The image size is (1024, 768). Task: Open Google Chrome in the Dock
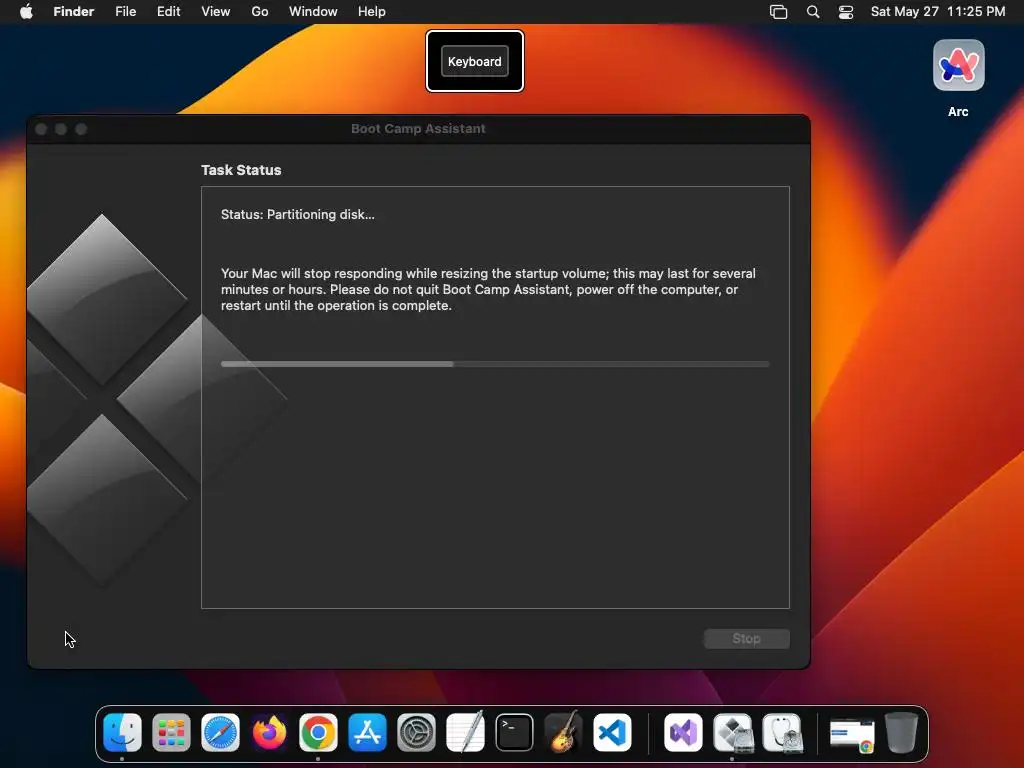pyautogui.click(x=318, y=732)
